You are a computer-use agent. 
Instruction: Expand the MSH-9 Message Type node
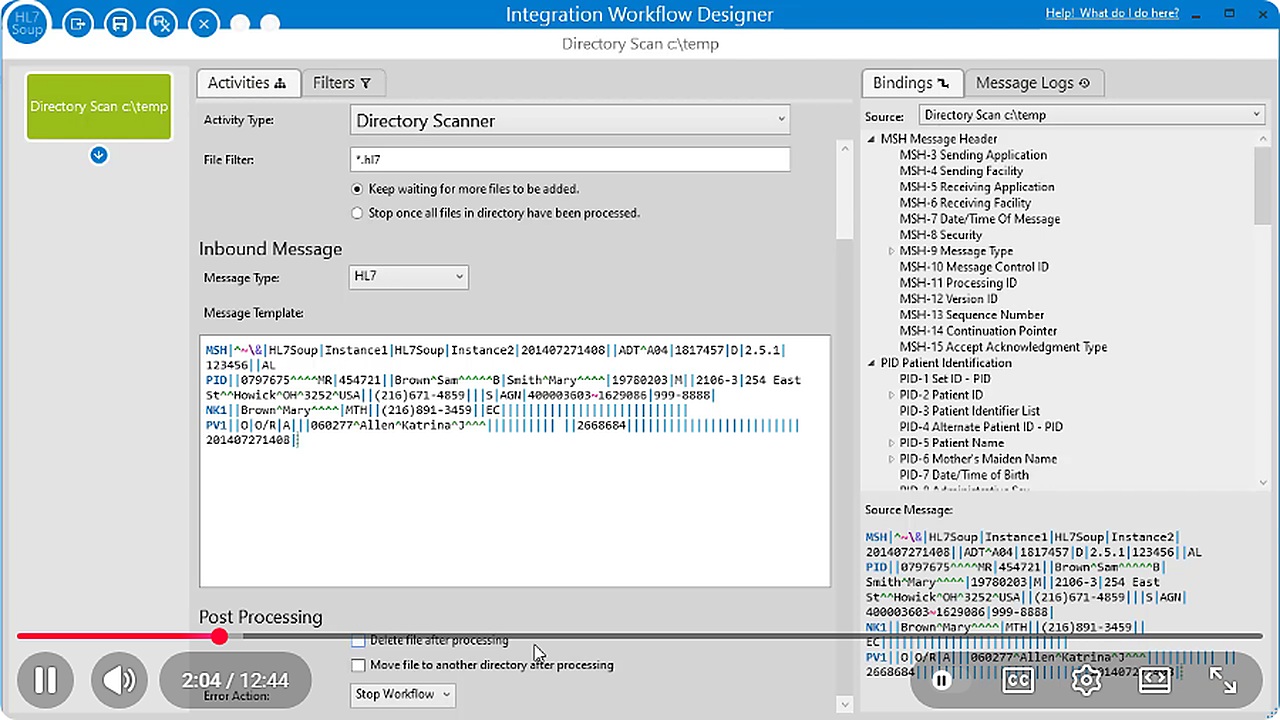(891, 251)
